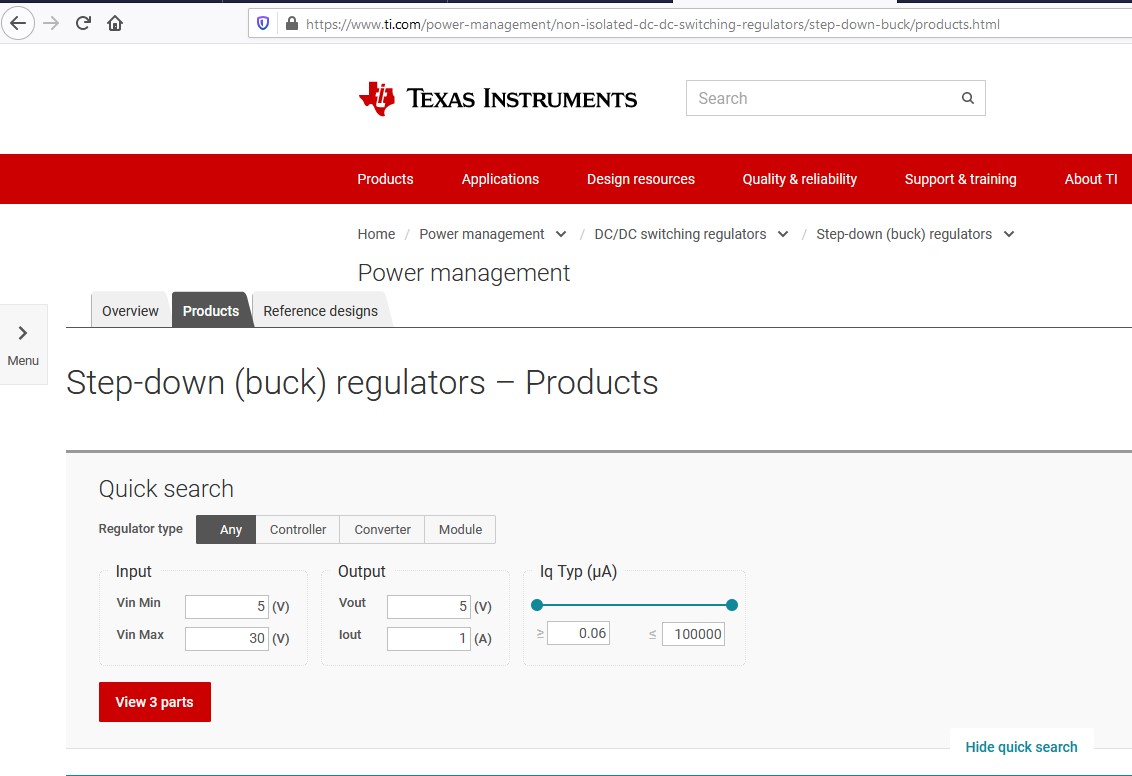The image size is (1132, 776).
Task: View site security padlock info
Action: (x=292, y=24)
